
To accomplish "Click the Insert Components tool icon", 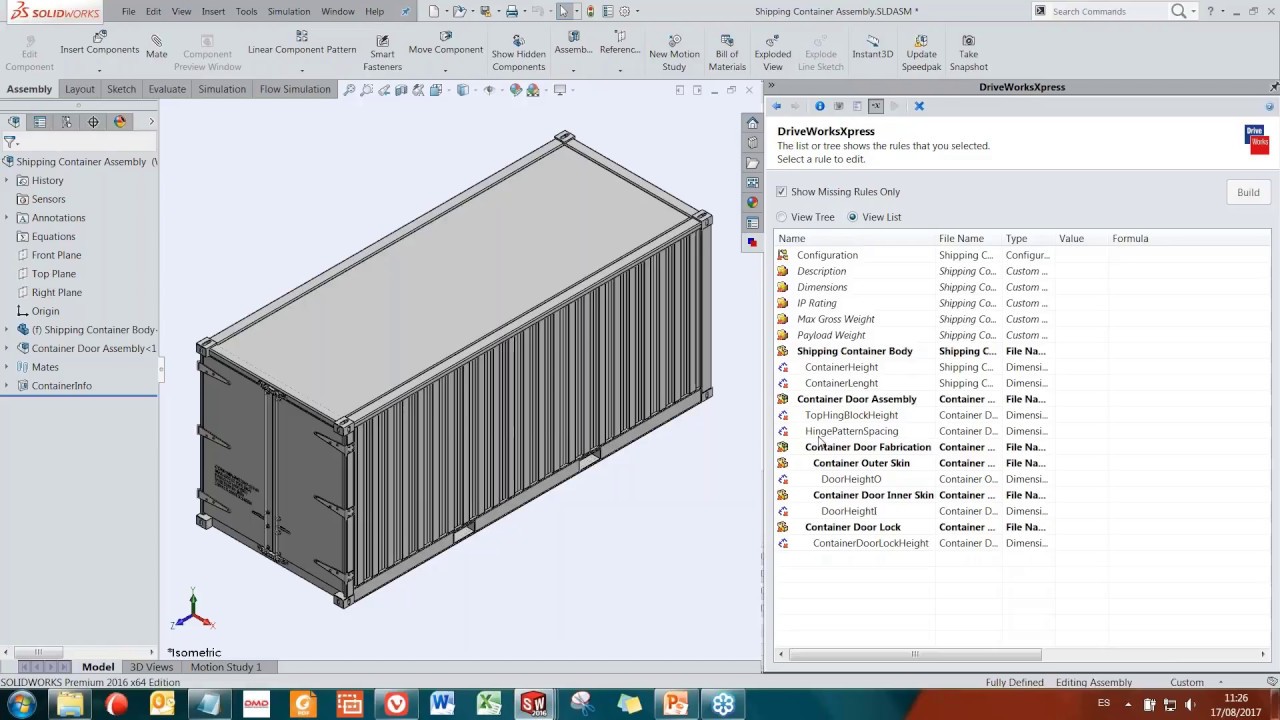I will coord(99,37).
